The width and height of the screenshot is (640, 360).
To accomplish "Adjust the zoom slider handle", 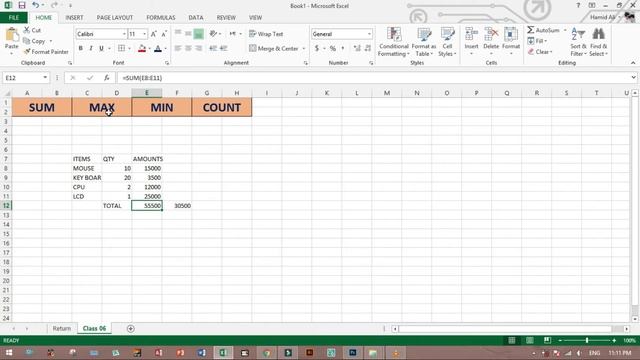I will point(587,340).
